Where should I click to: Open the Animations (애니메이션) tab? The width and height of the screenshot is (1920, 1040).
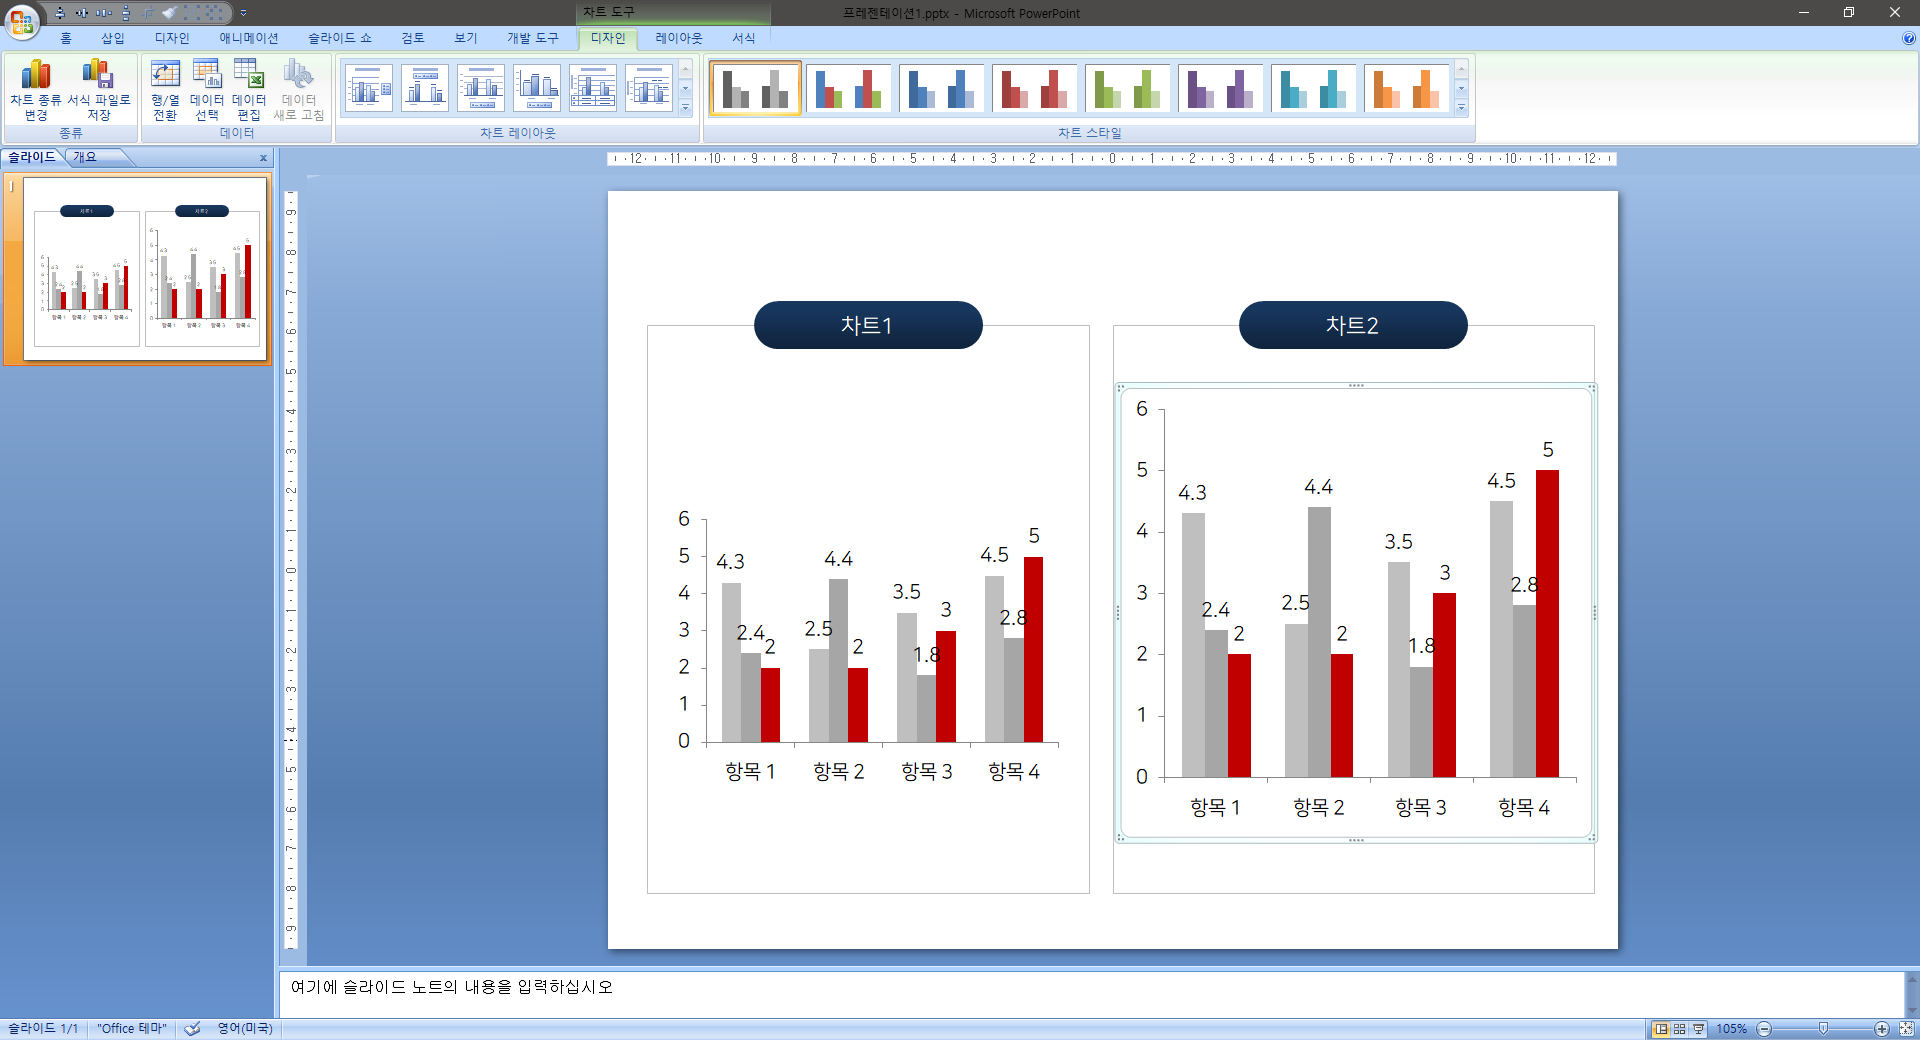pos(249,38)
